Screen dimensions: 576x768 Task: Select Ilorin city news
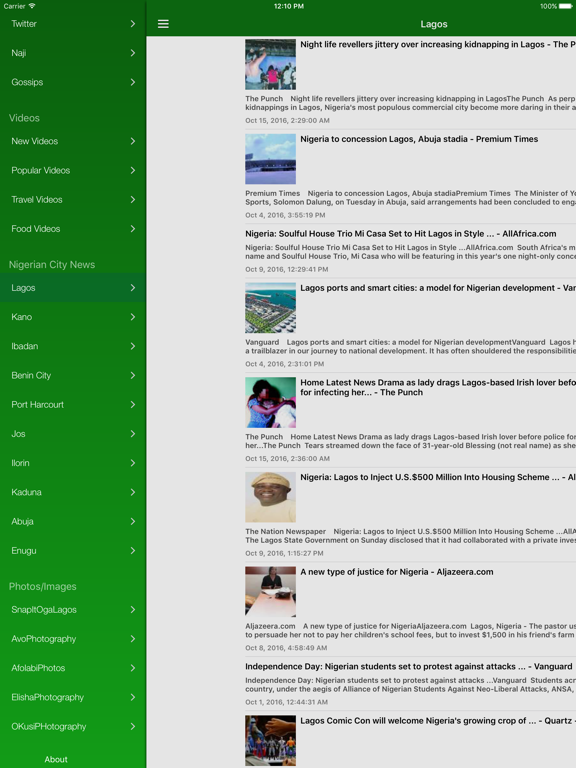point(73,463)
